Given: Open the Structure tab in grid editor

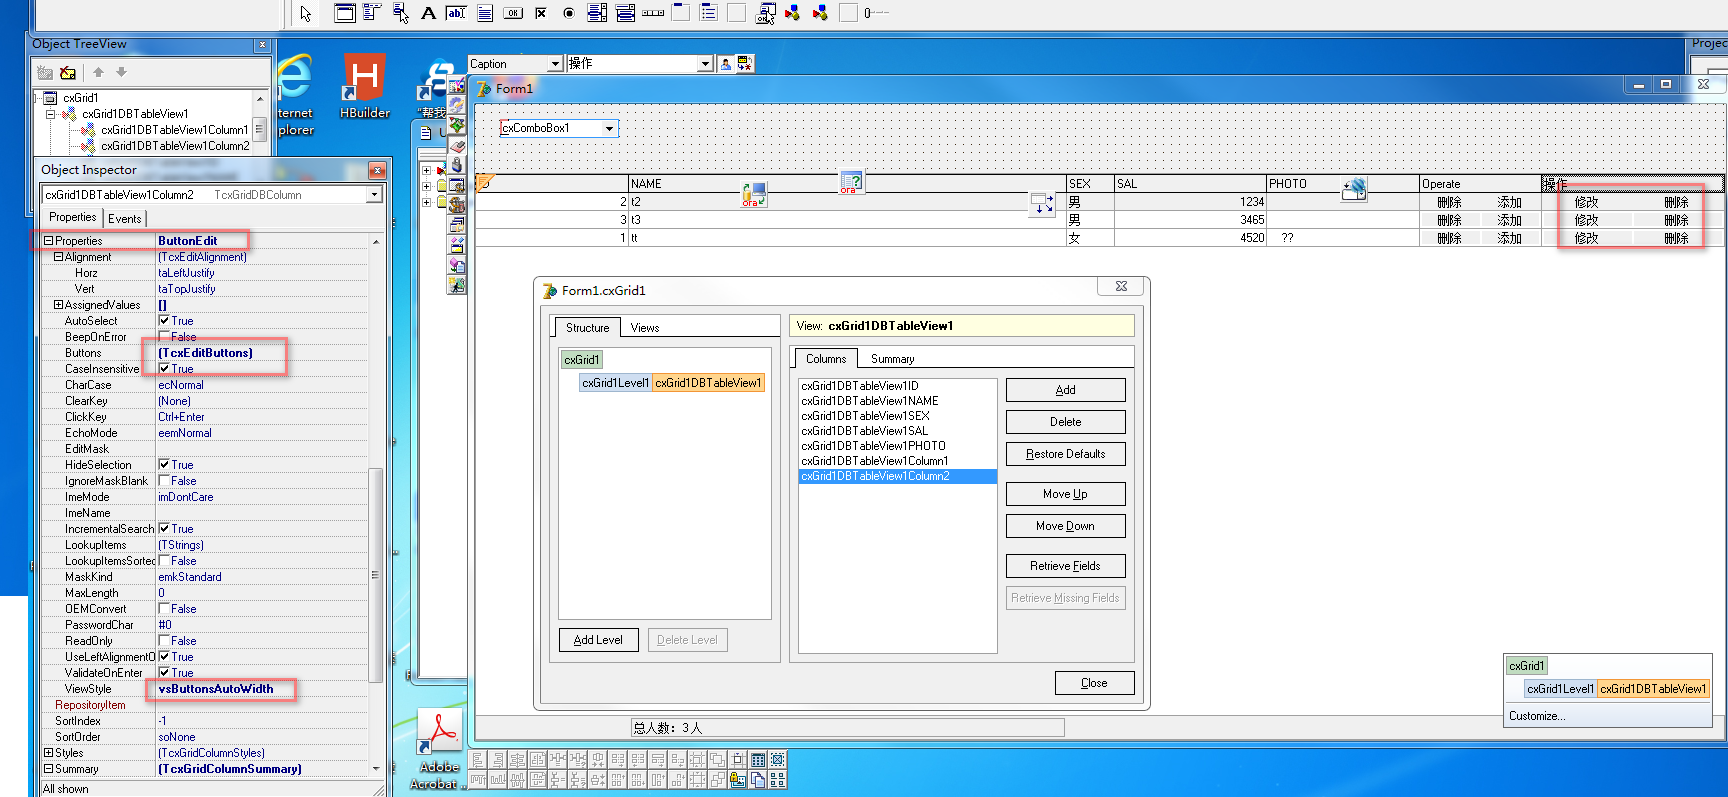Looking at the screenshot, I should point(587,327).
